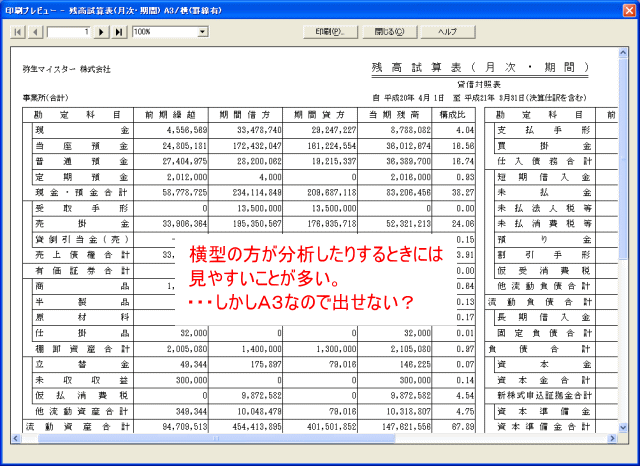
Task: Click the 固定負債合計 row label
Action: 544,333
